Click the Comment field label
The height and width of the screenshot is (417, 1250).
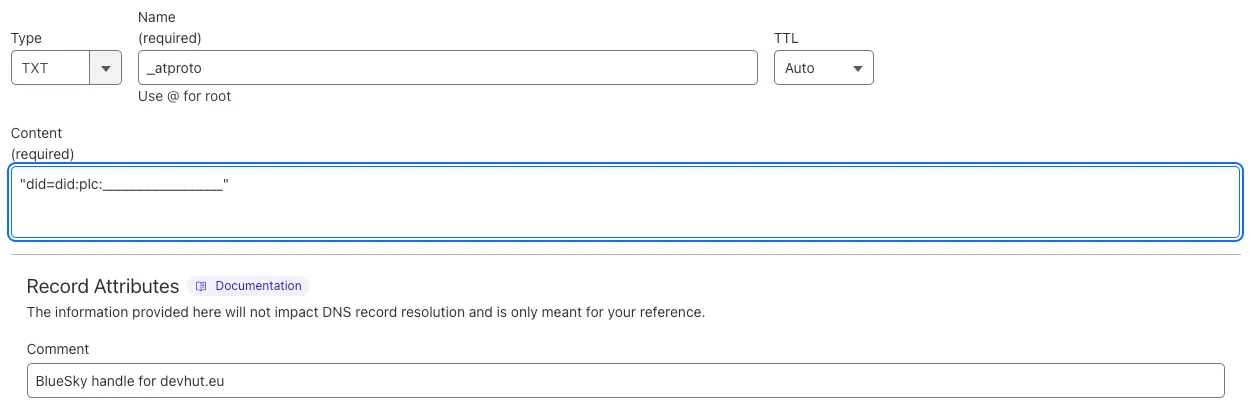[58, 349]
